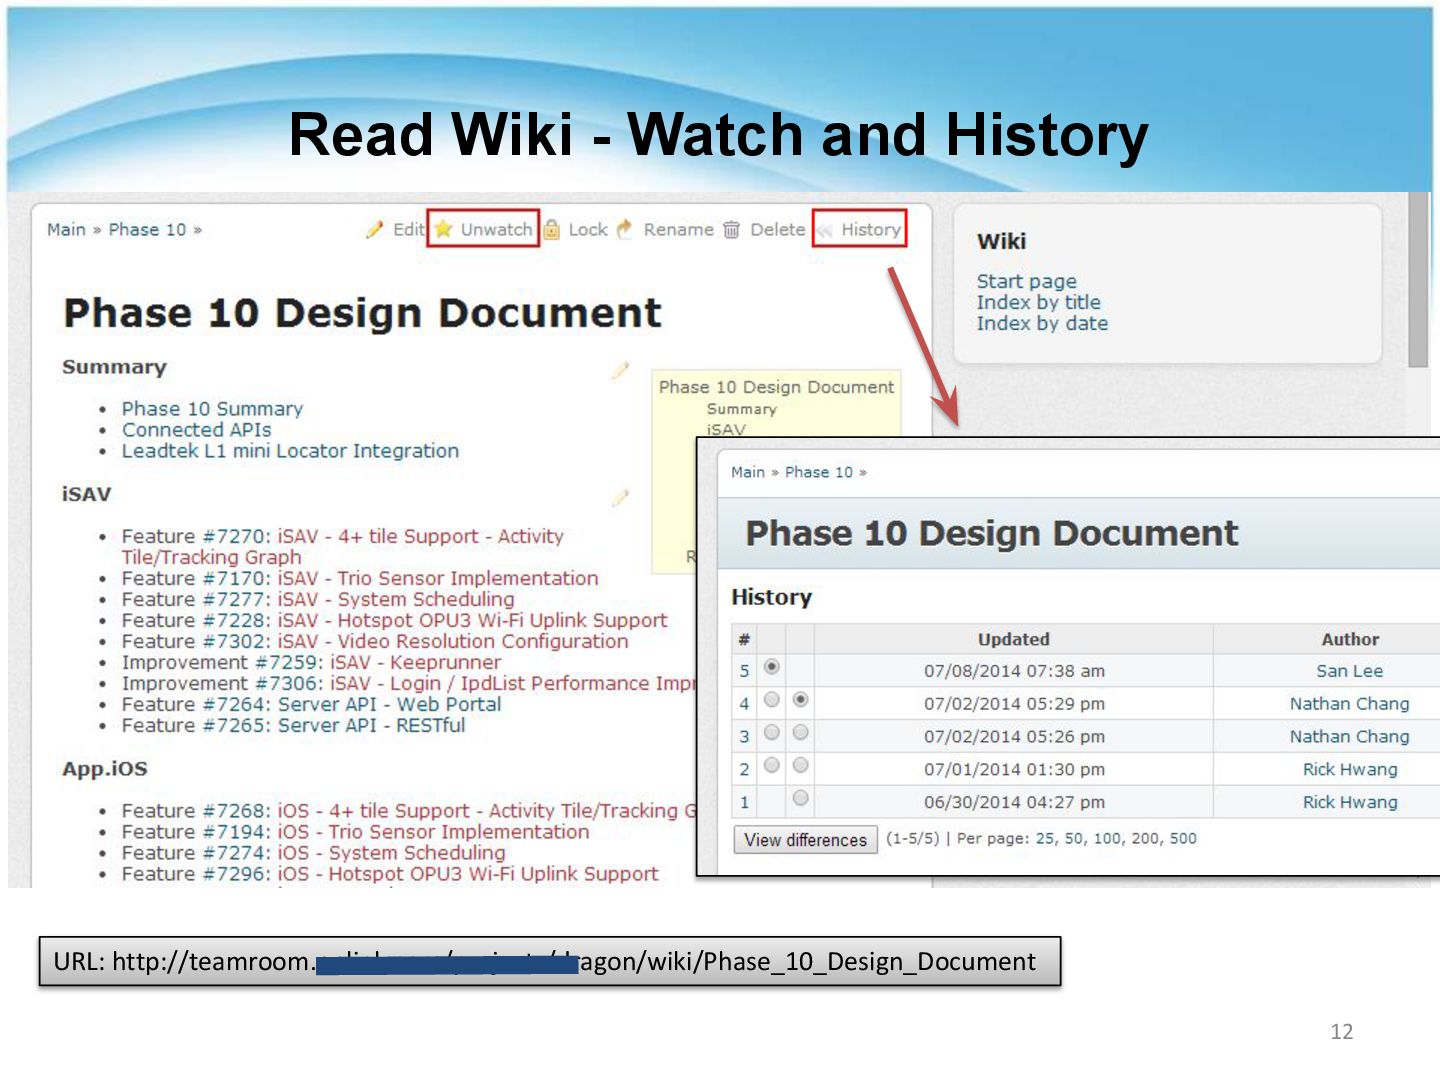Click the Delete trash can icon
Screen dimensions: 1440x1080
732,230
